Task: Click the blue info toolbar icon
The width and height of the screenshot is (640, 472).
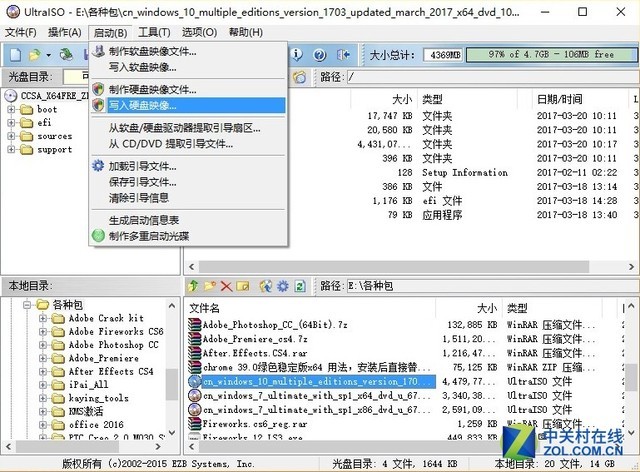Action: pos(297,54)
